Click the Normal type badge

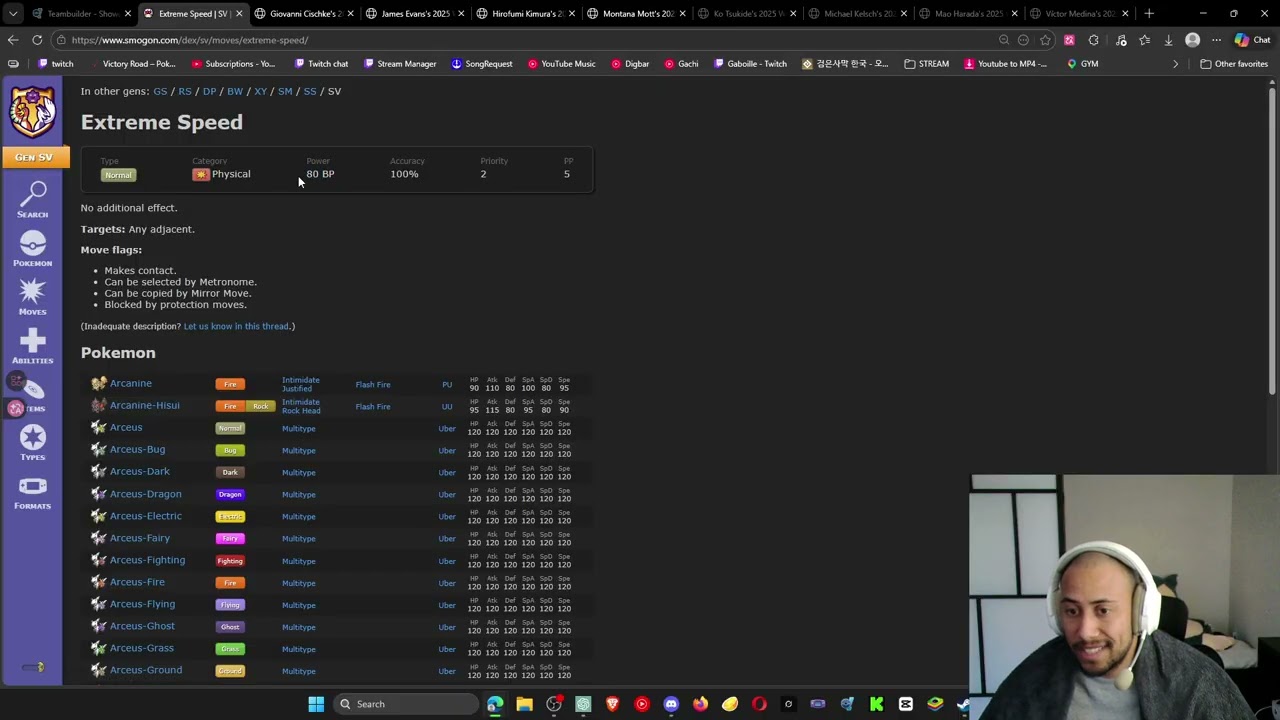[x=118, y=175]
